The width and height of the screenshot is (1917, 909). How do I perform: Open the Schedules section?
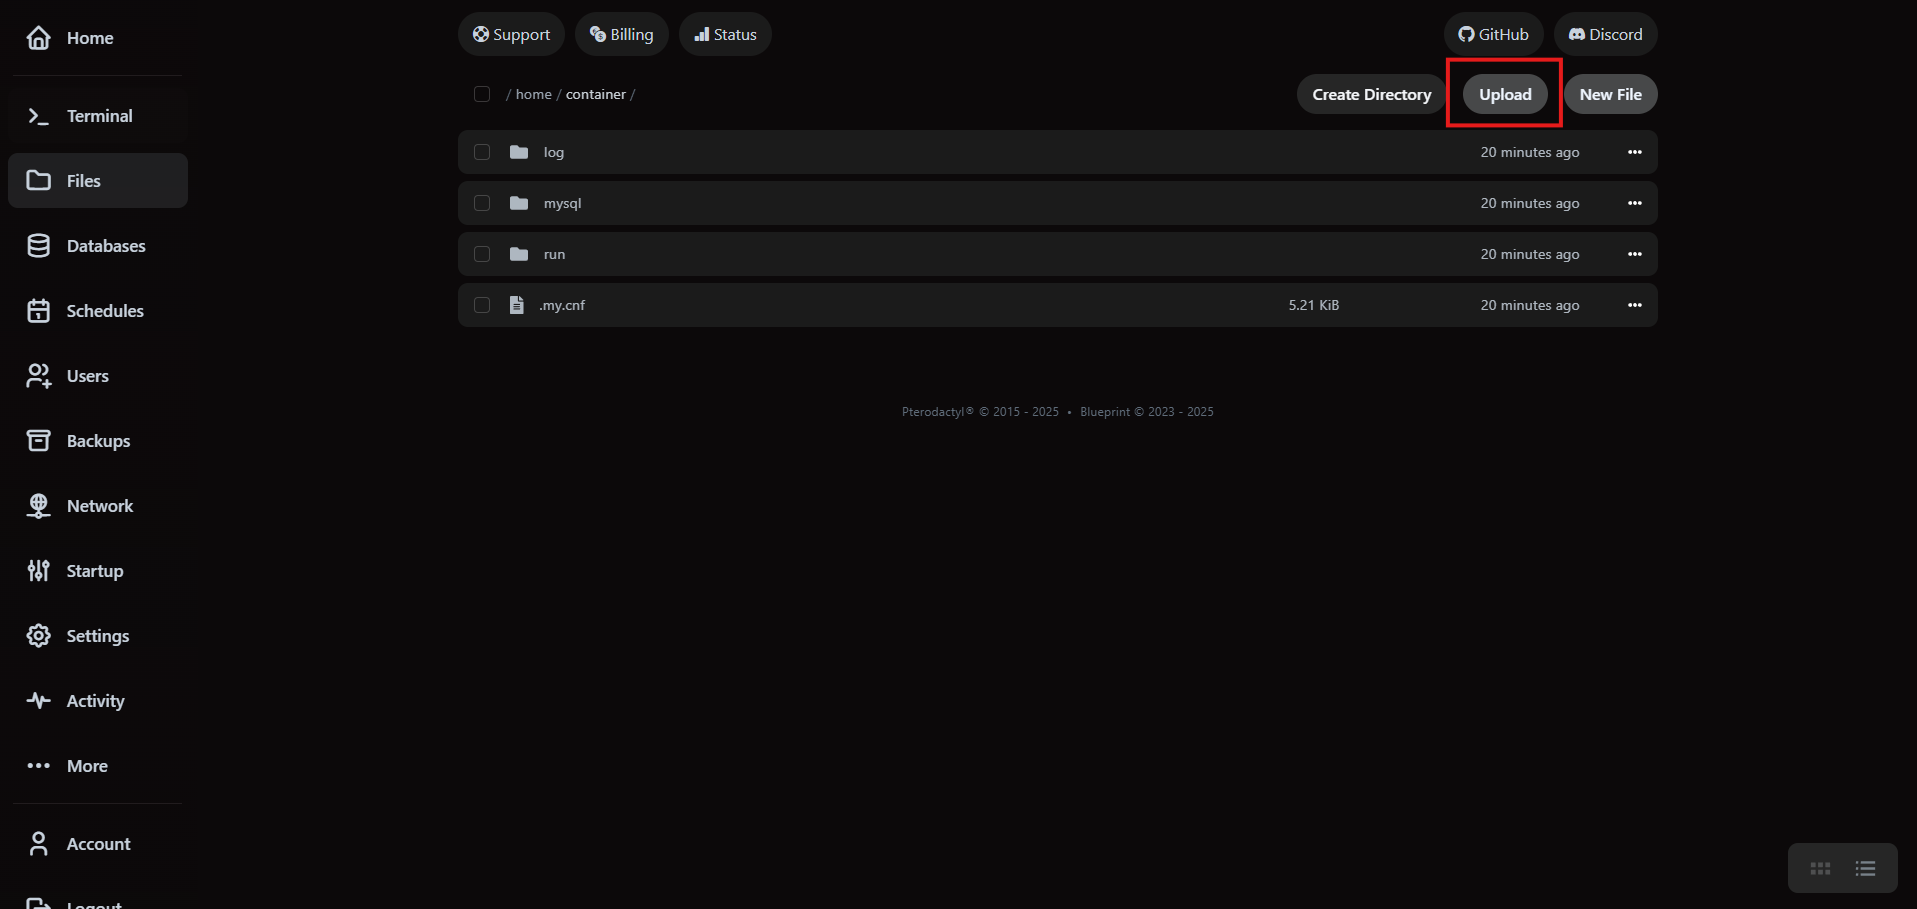point(38,310)
